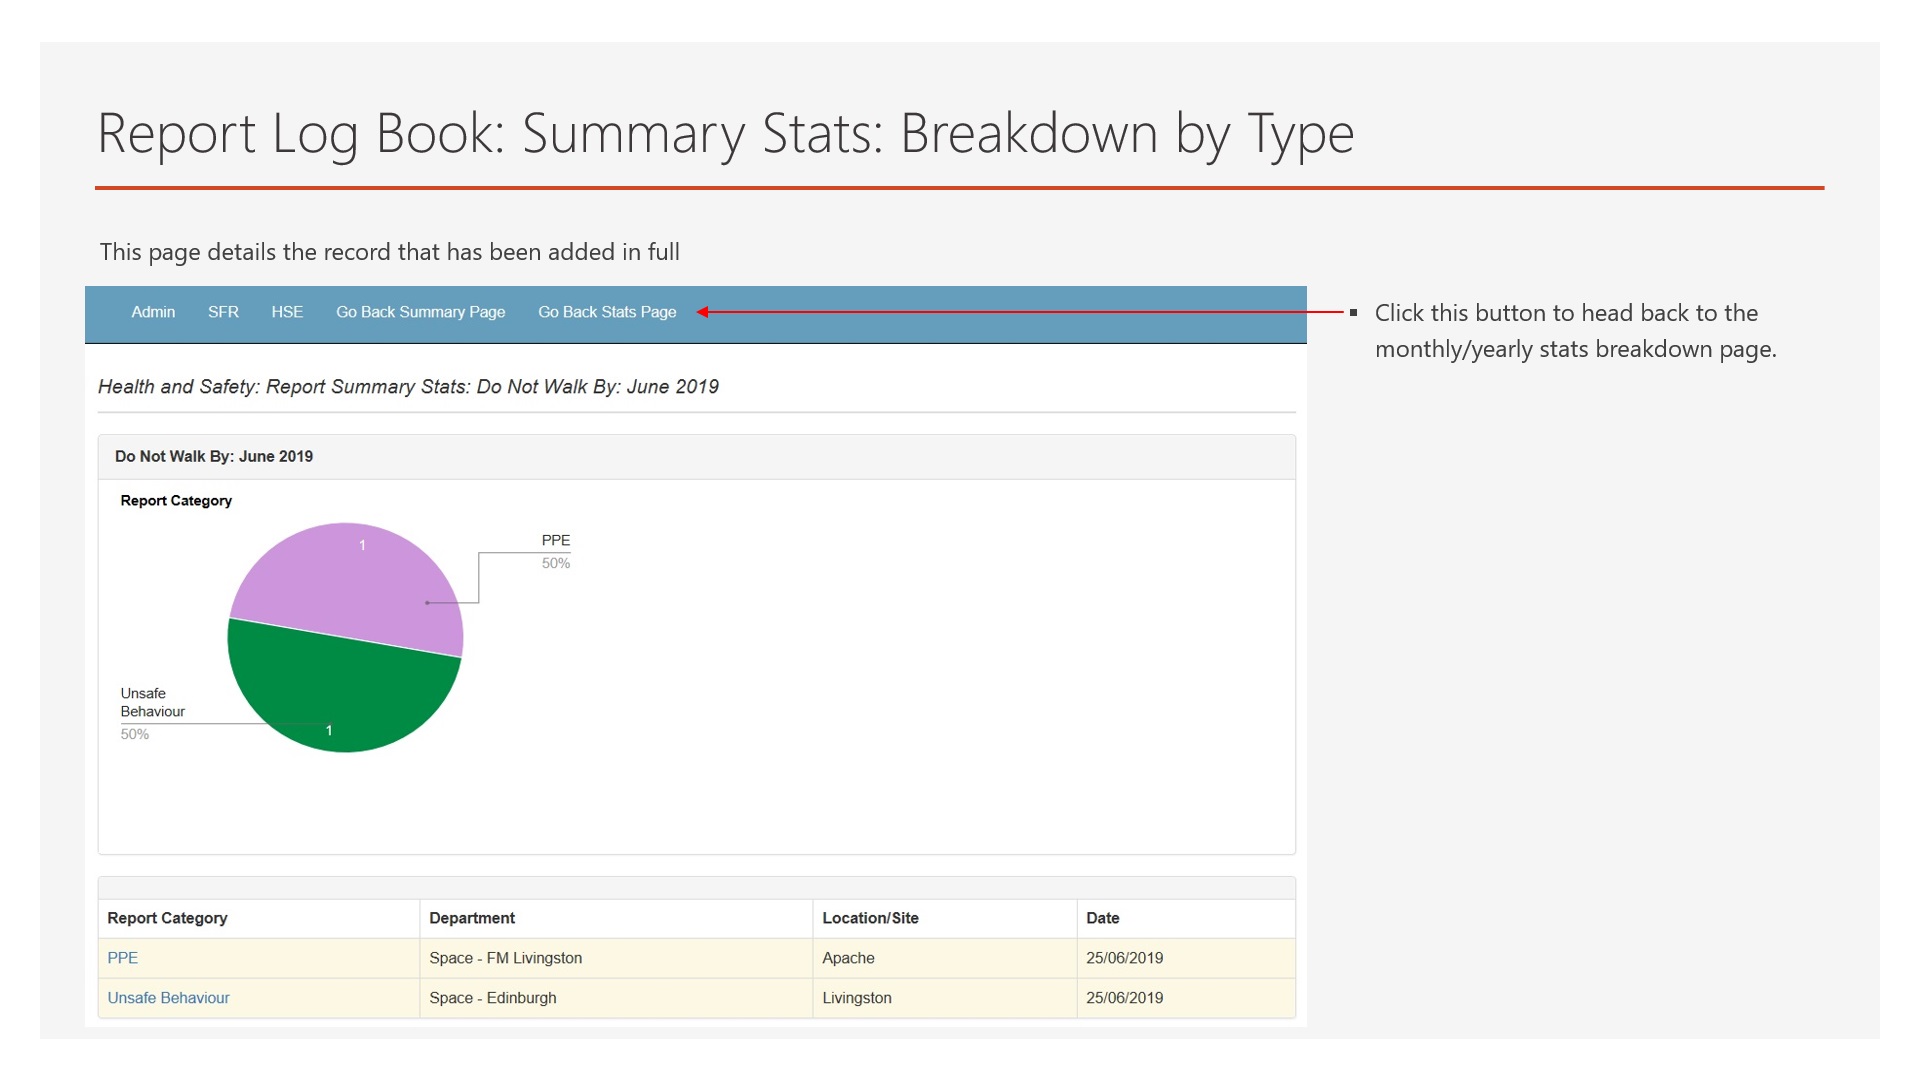The image size is (1920, 1080).
Task: Select the SFR navigation item
Action: [222, 311]
